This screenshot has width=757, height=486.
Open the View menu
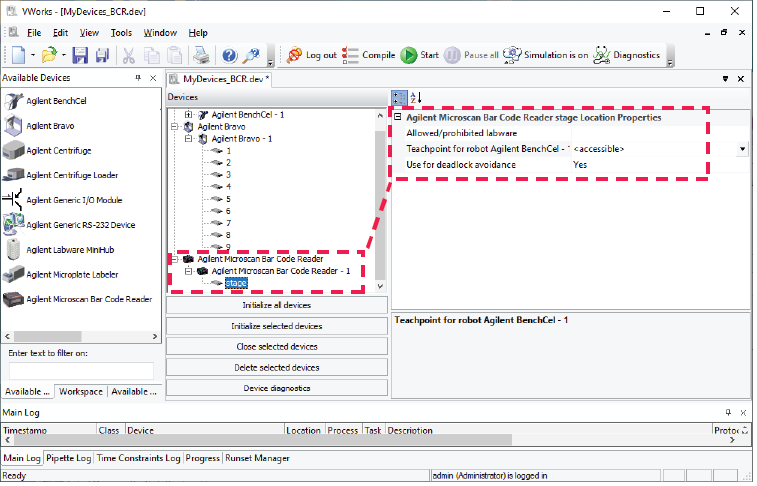(x=89, y=33)
